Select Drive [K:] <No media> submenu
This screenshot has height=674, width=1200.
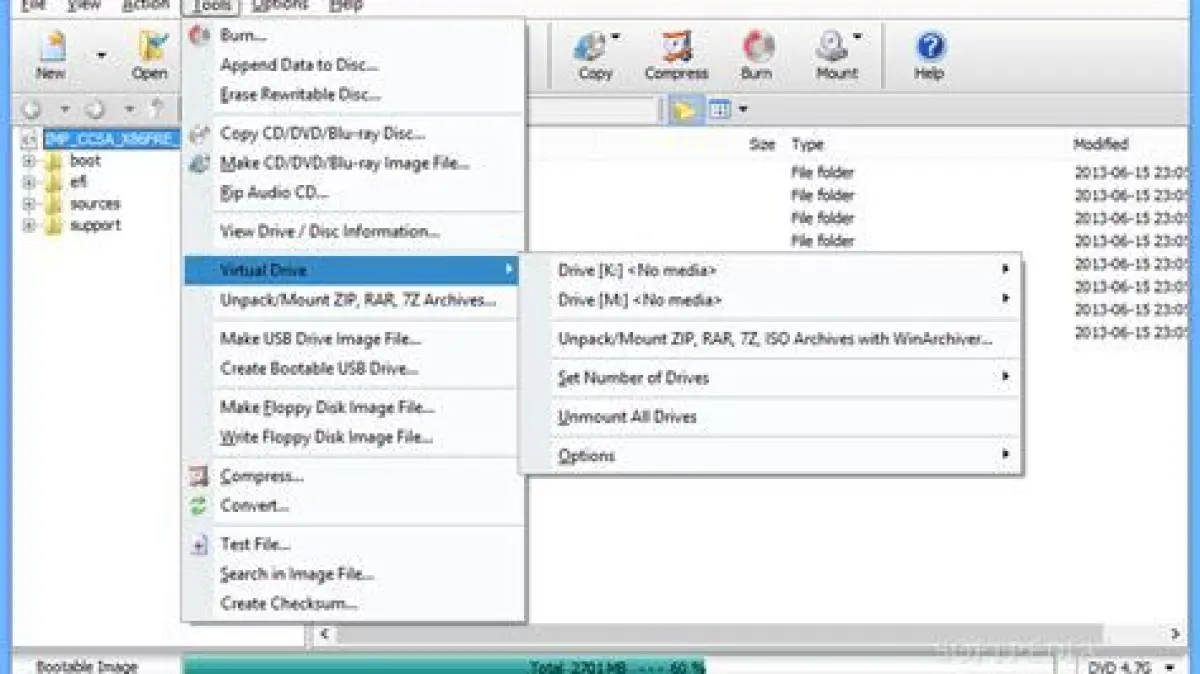click(x=637, y=270)
